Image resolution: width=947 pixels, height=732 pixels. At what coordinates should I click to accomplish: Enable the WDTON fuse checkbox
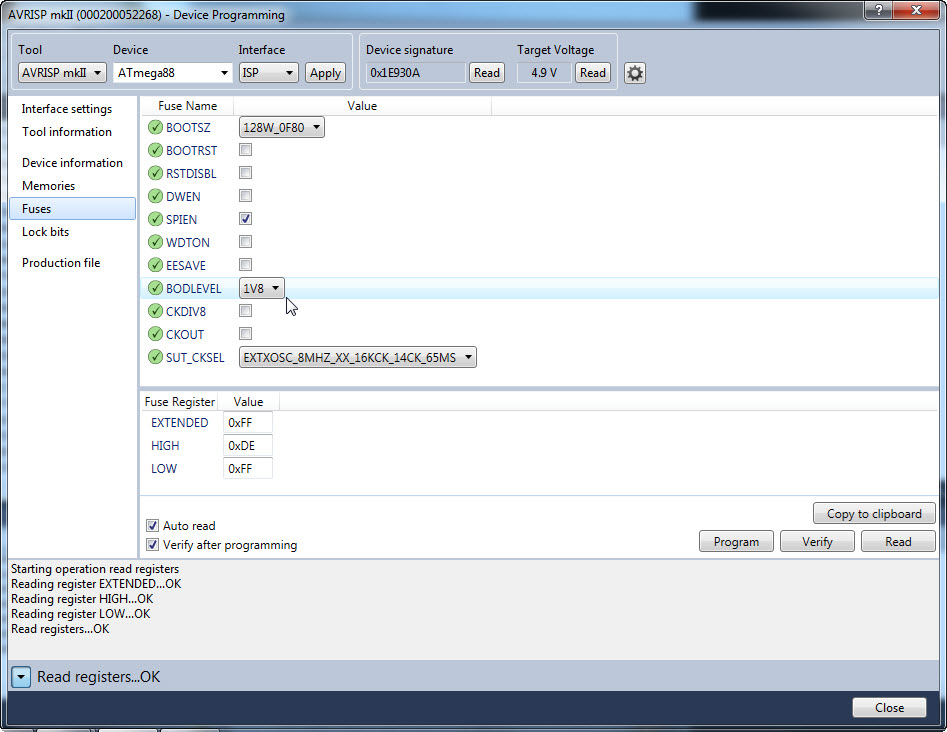click(x=245, y=242)
